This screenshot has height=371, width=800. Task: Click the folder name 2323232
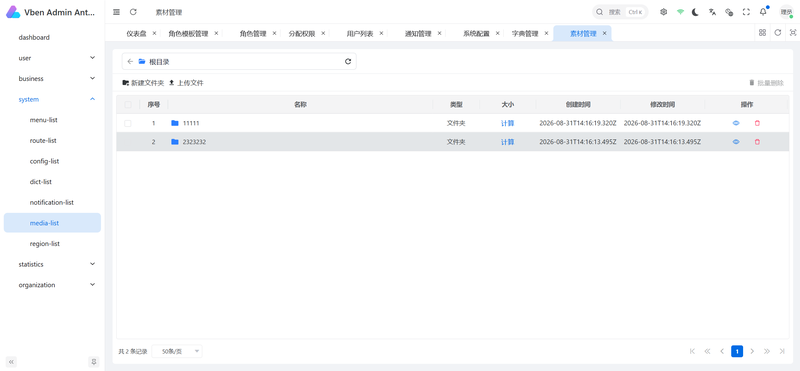pos(194,142)
